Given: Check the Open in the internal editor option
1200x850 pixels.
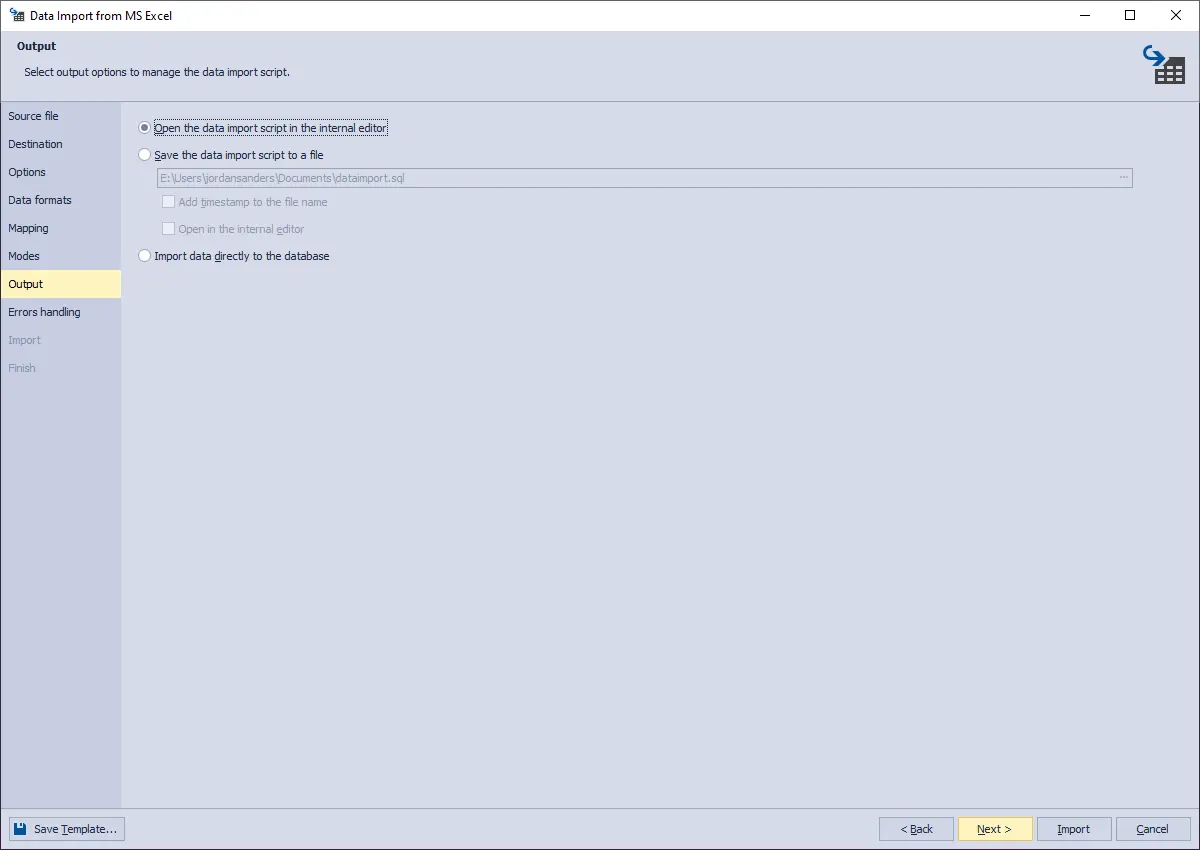Looking at the screenshot, I should coord(168,228).
